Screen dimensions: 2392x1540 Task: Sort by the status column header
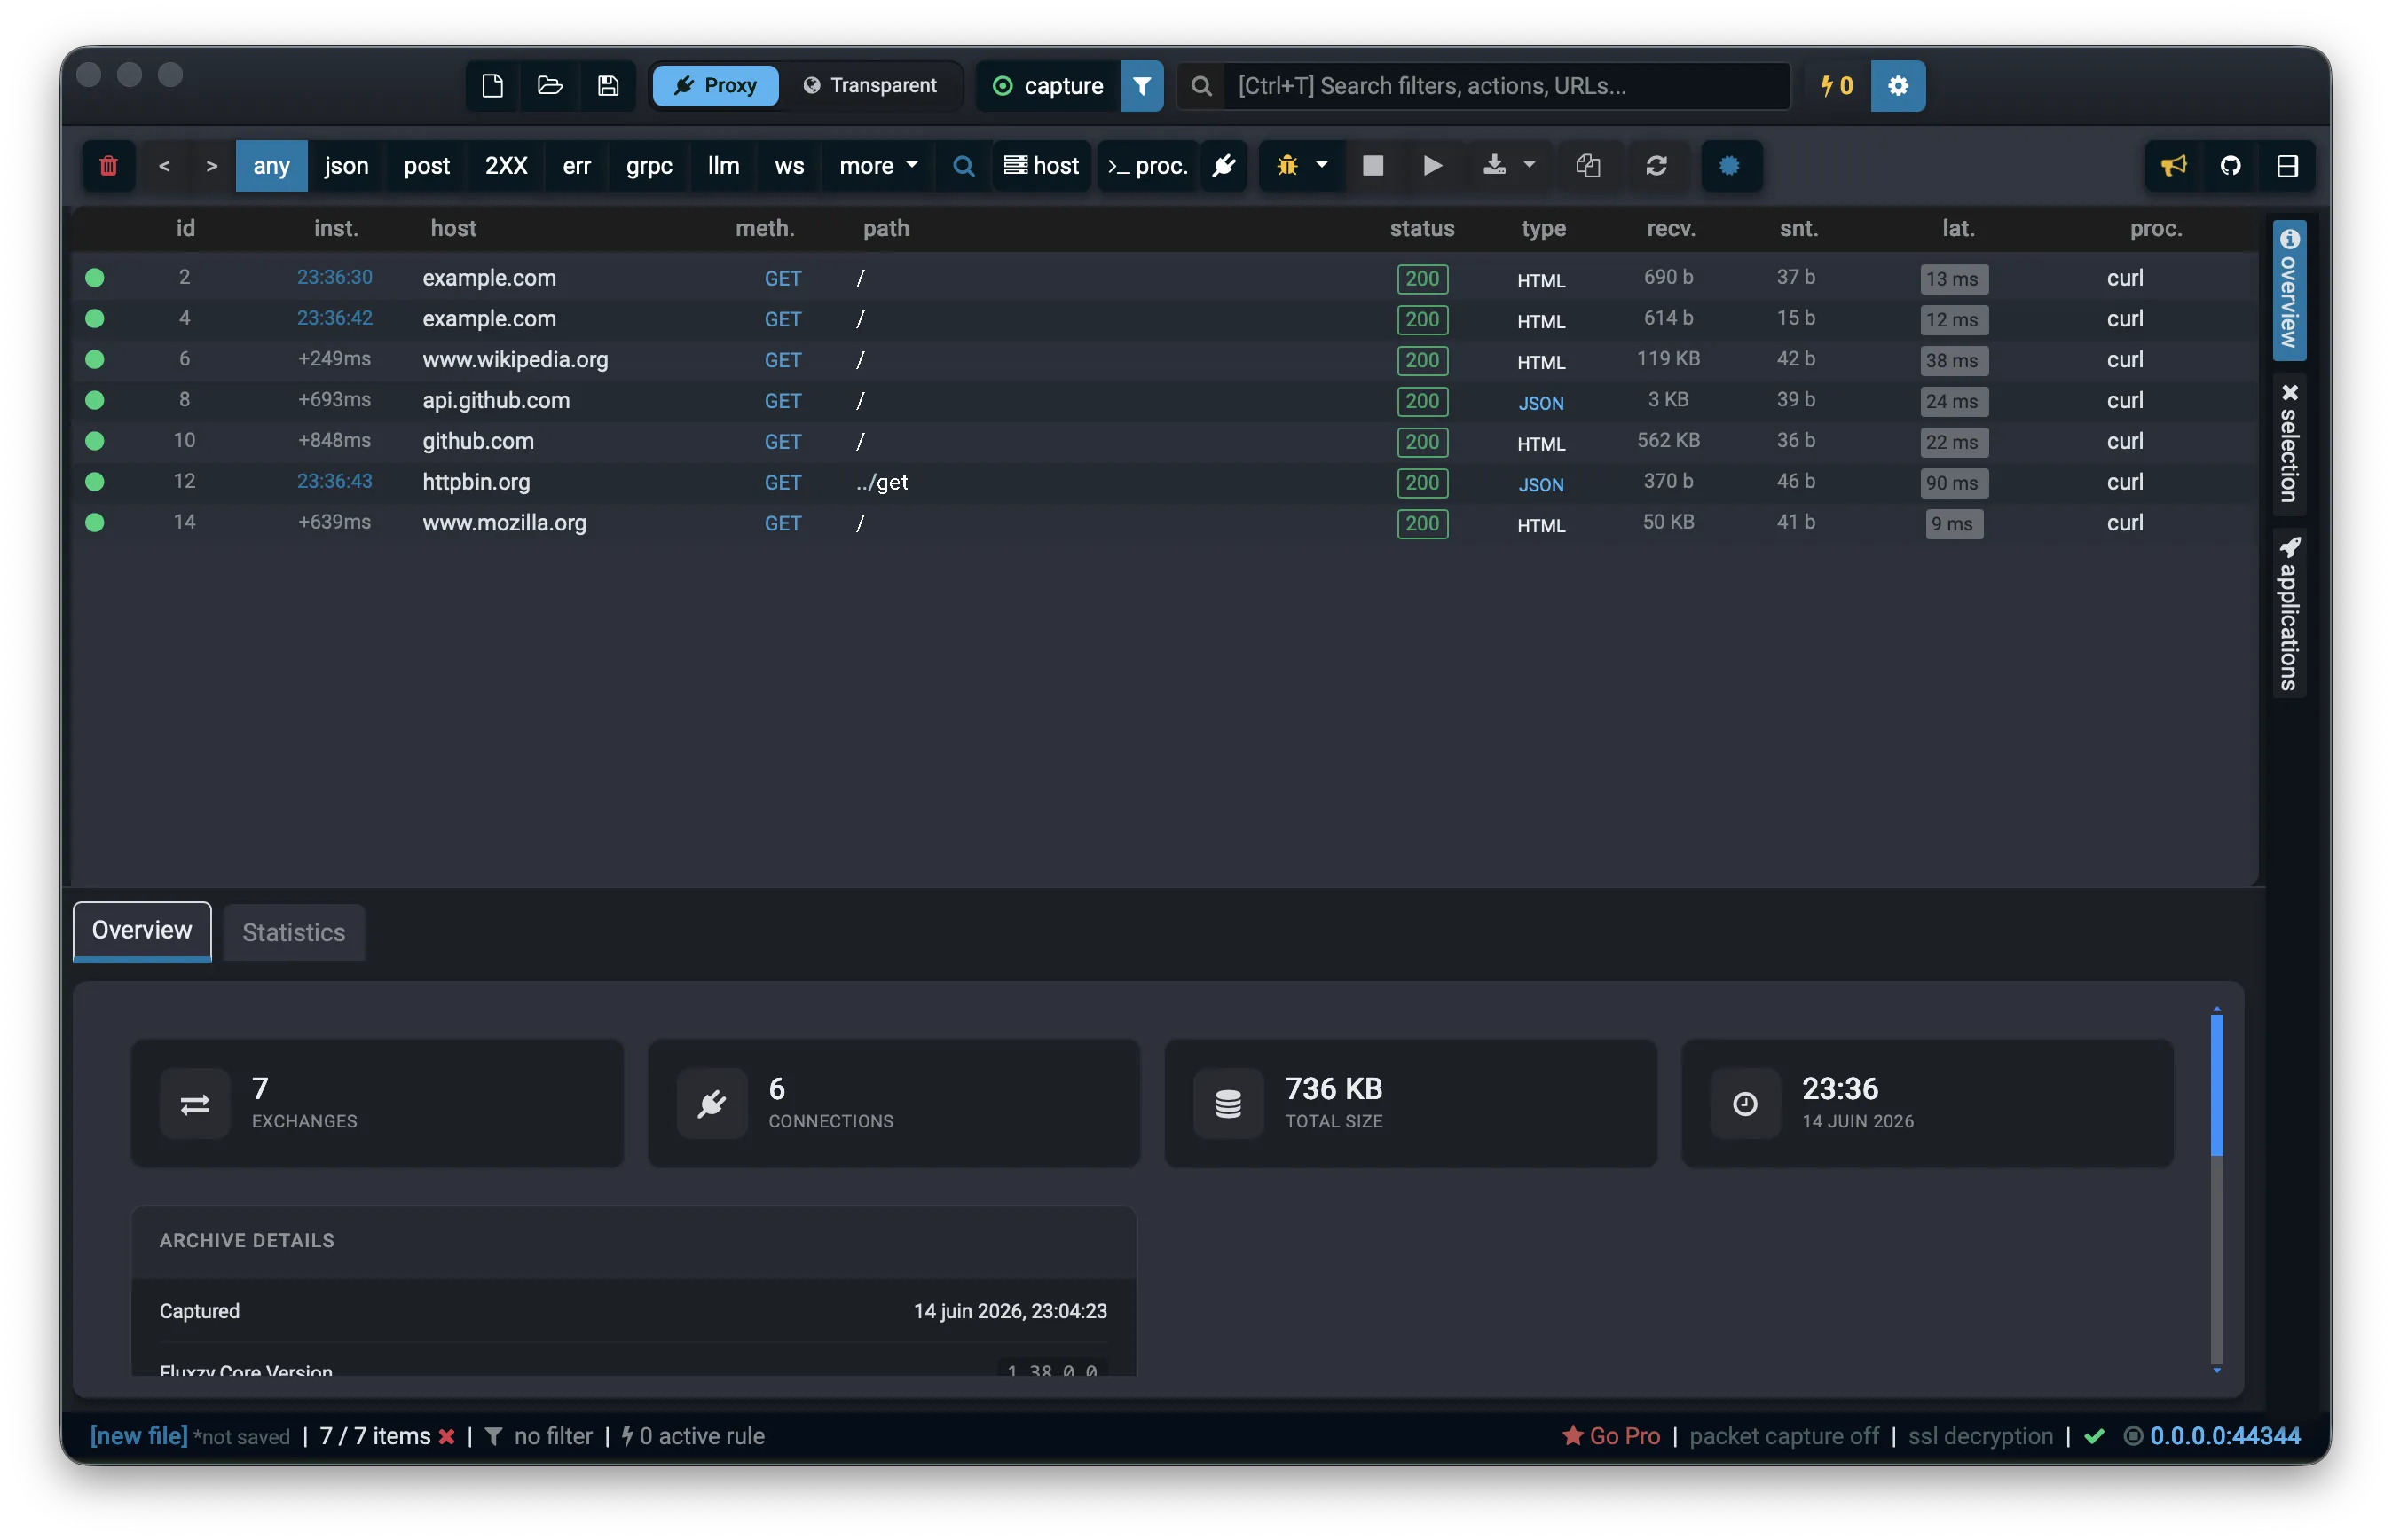[1421, 229]
